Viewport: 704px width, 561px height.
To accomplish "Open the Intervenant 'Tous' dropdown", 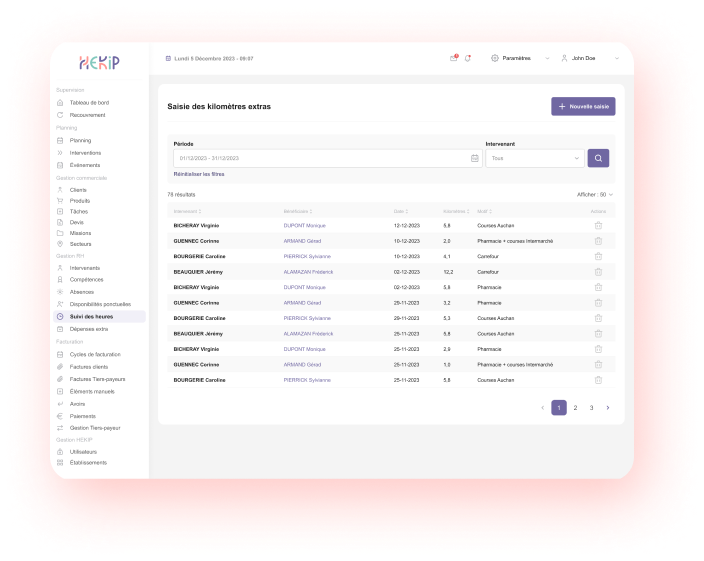I will (535, 158).
